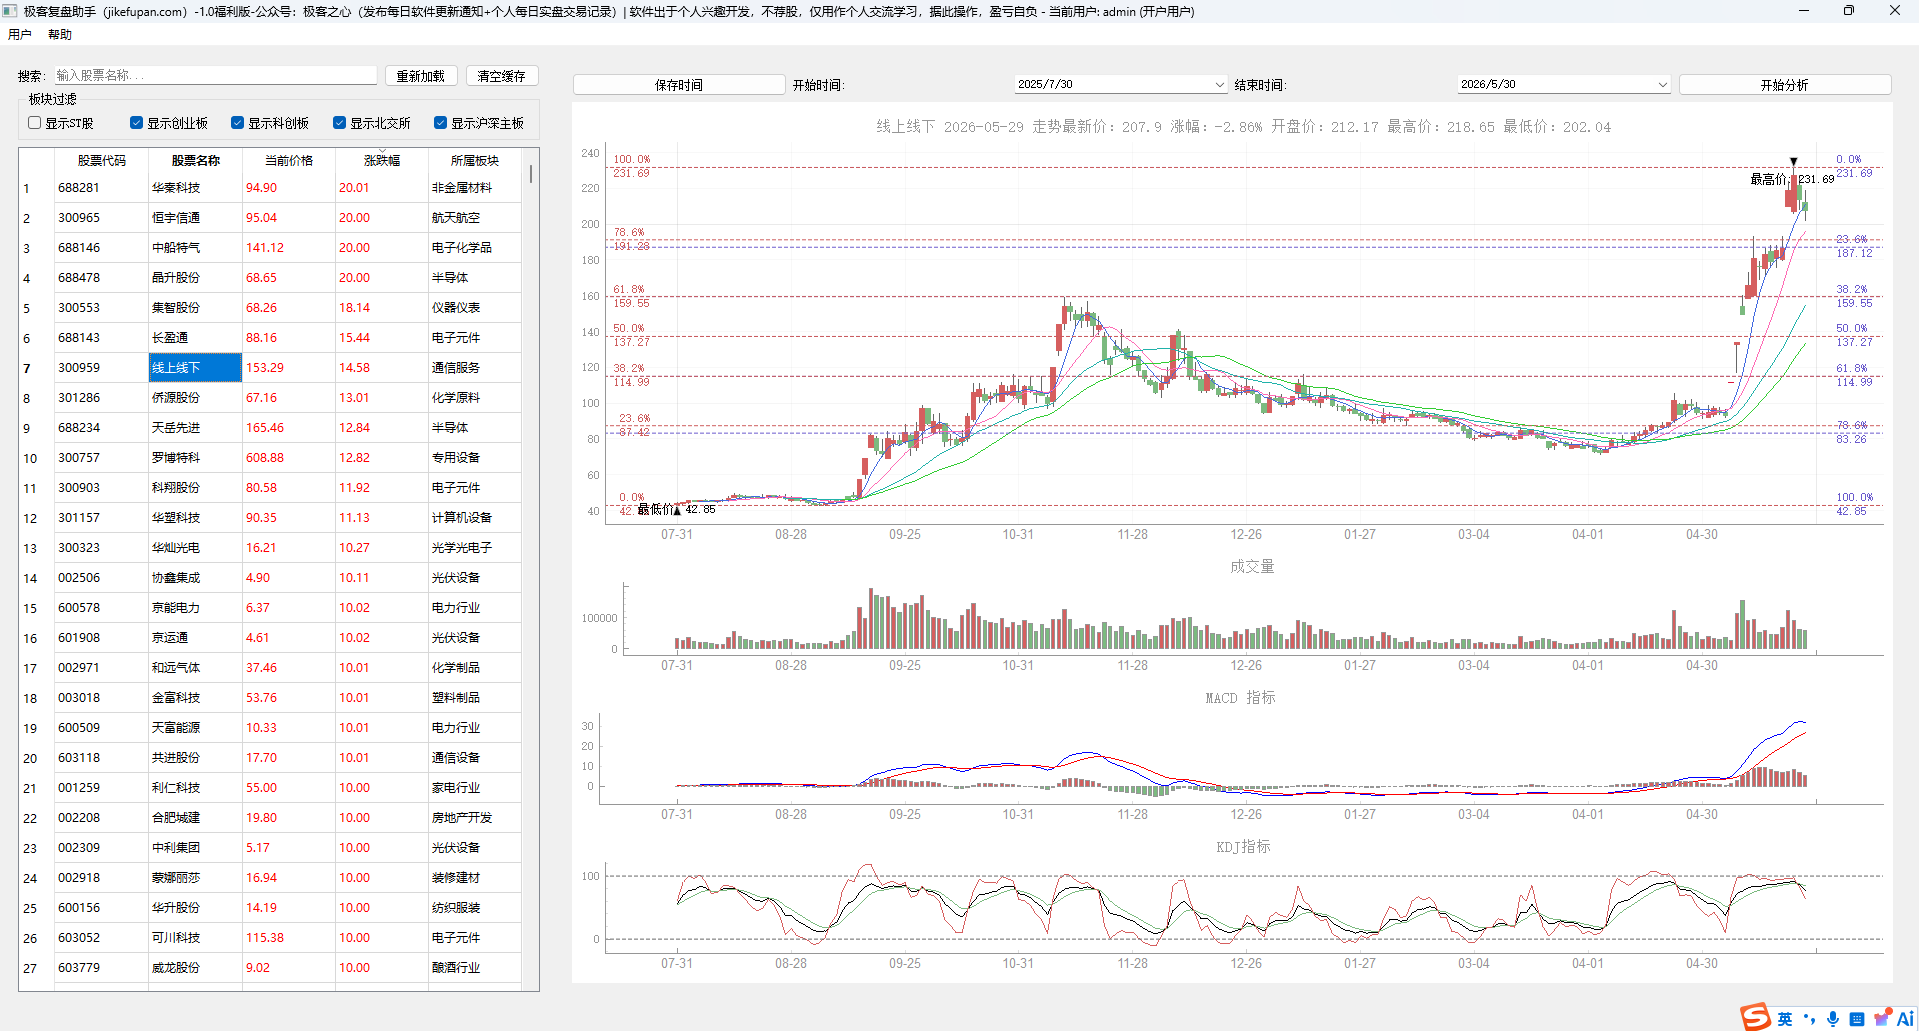This screenshot has width=1919, height=1031.
Task: Click the app icon in title bar
Action: [x=10, y=11]
